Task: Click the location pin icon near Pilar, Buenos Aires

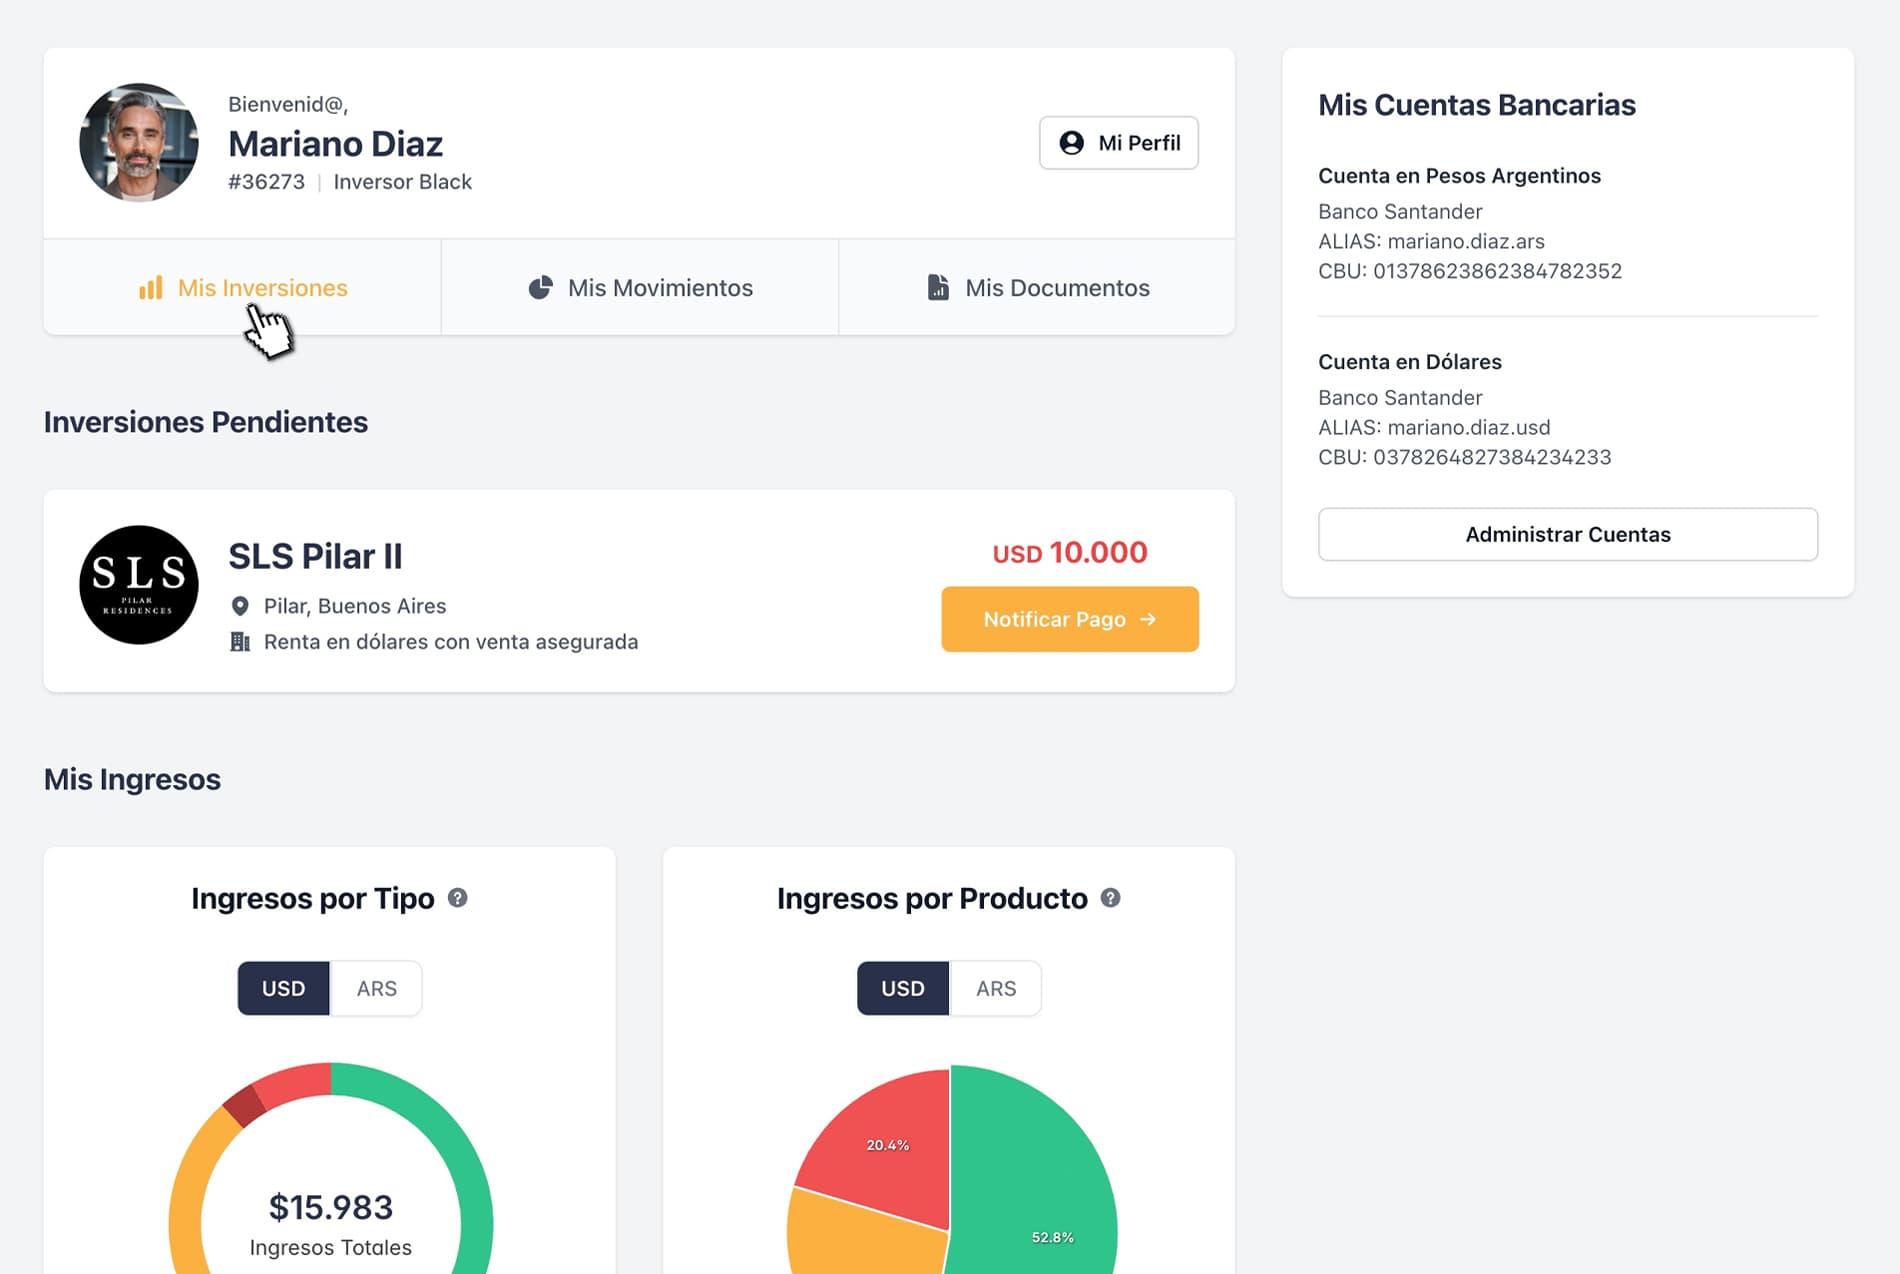Action: pyautogui.click(x=240, y=606)
